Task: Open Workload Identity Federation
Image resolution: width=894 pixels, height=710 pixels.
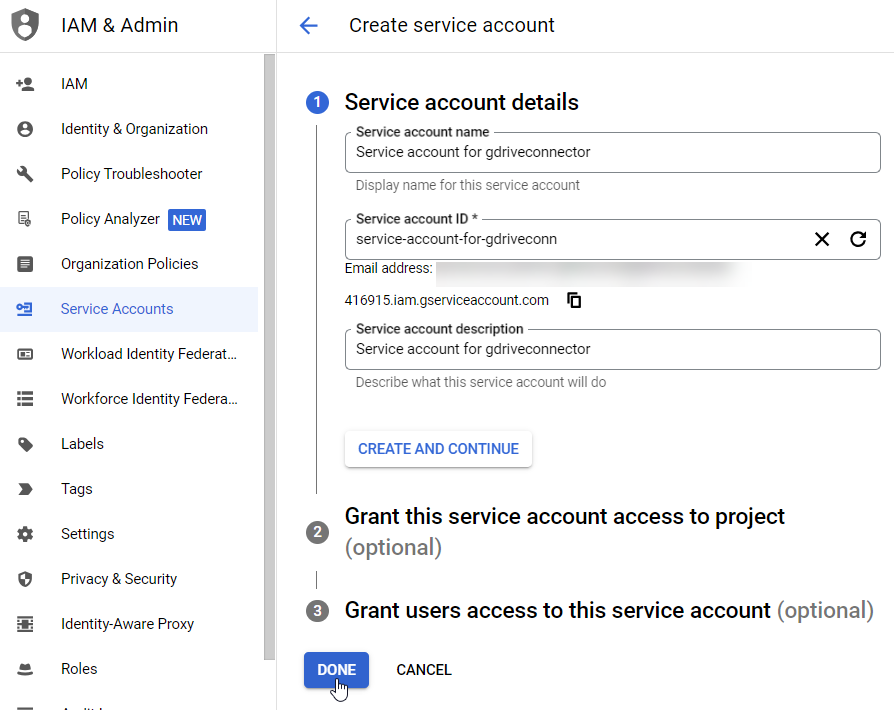Action: tap(129, 354)
